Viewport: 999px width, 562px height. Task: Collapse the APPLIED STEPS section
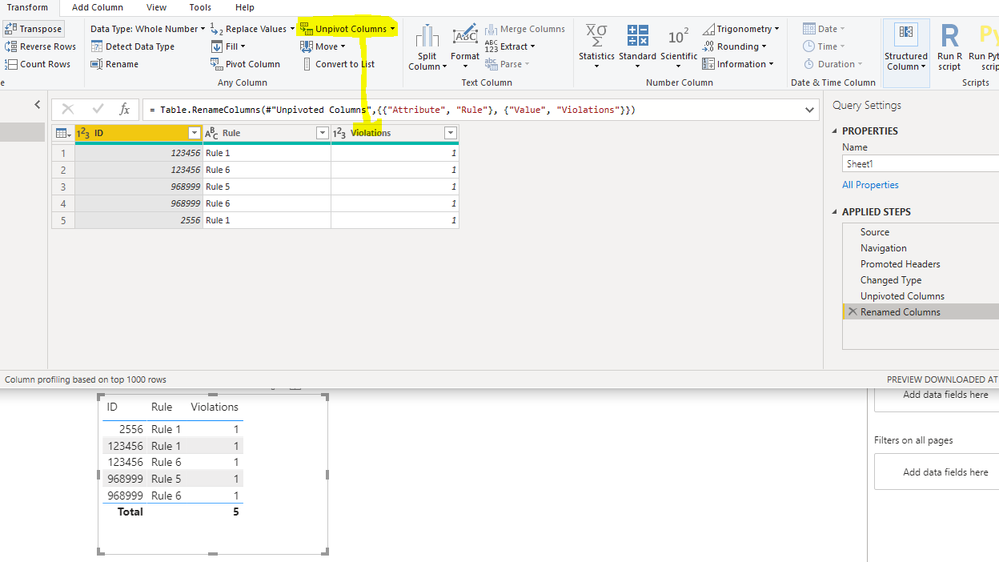(835, 212)
